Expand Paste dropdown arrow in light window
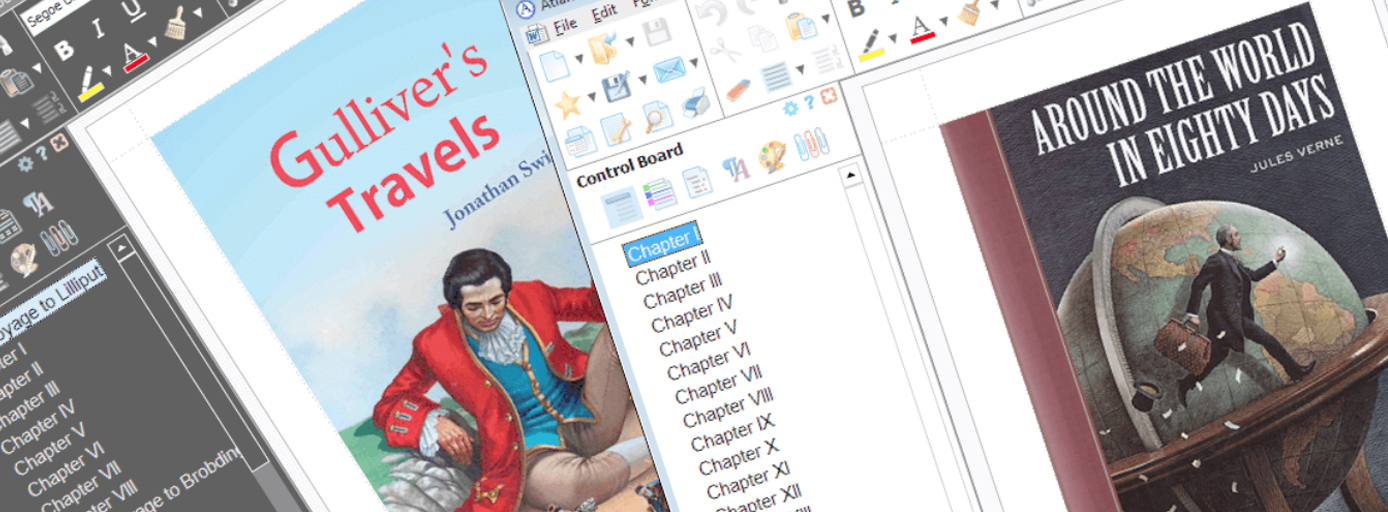 point(826,18)
